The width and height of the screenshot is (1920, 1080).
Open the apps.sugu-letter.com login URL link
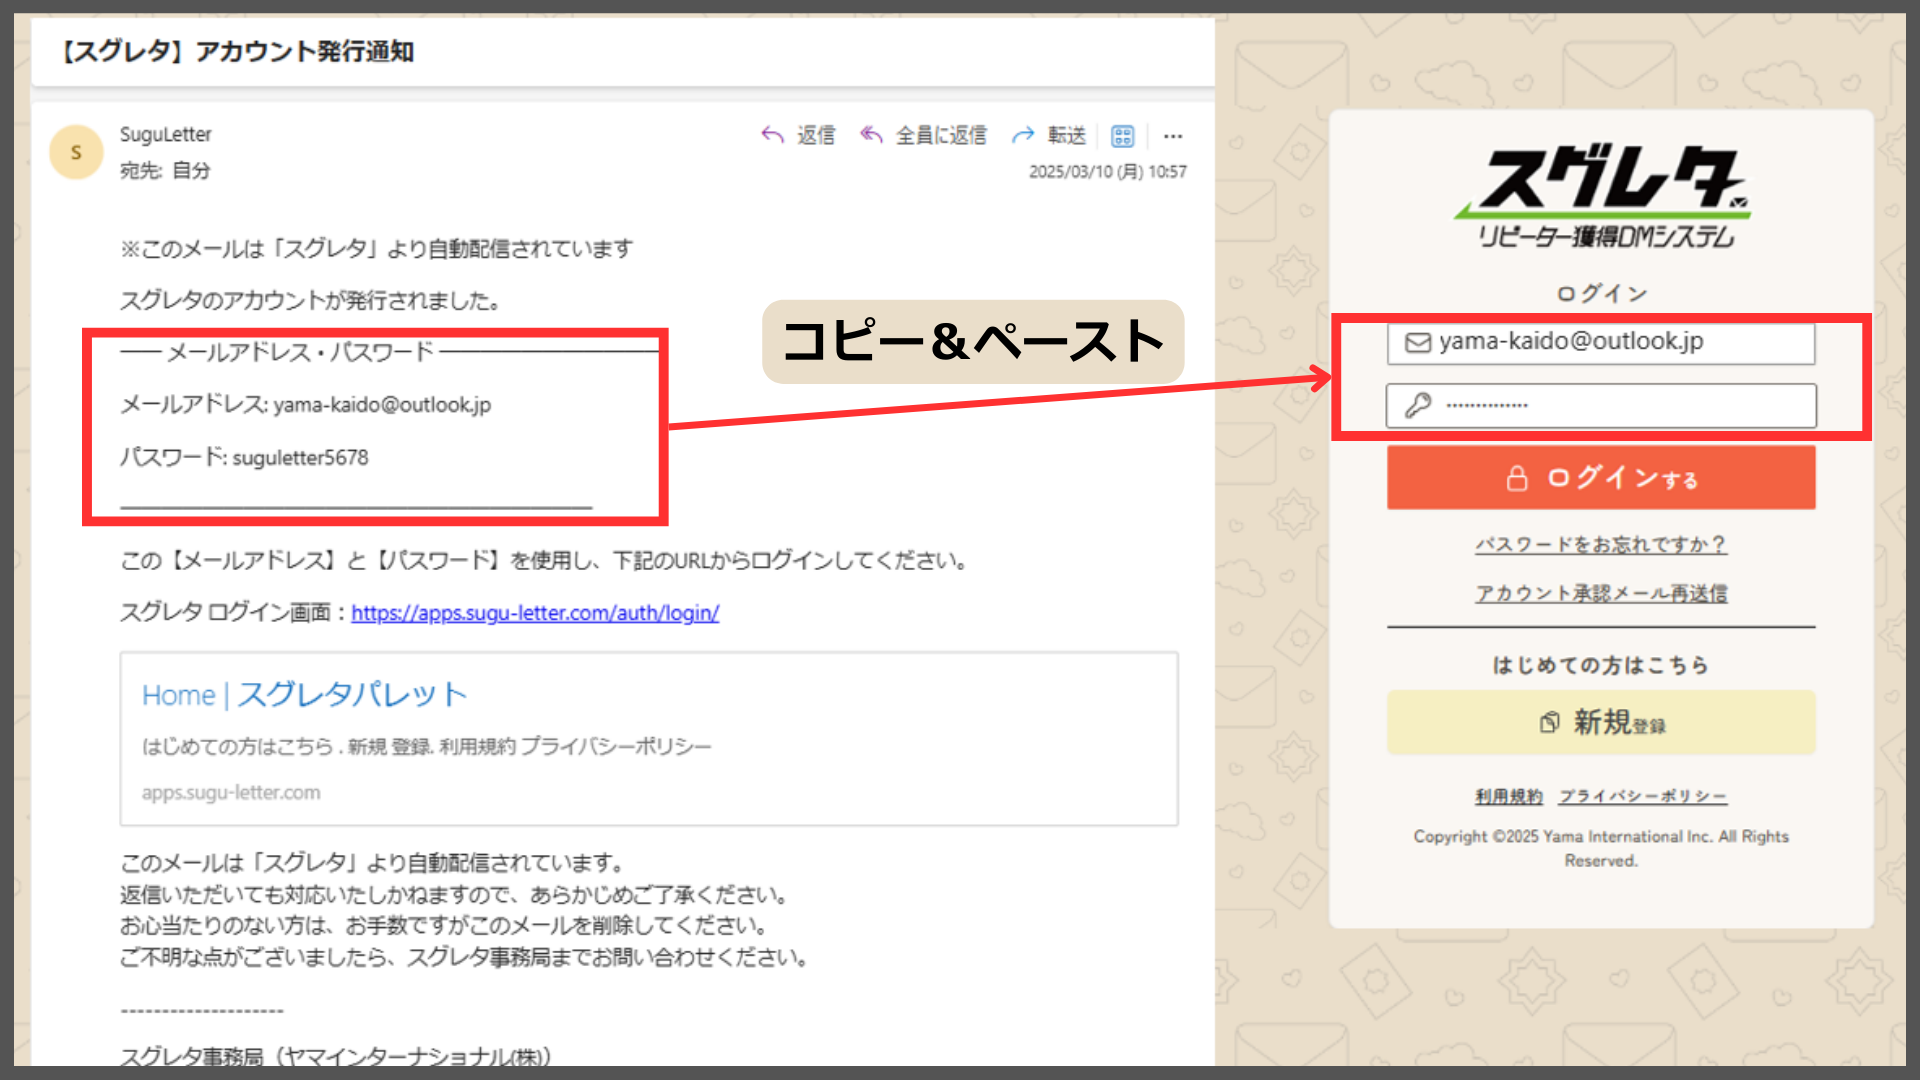535,613
